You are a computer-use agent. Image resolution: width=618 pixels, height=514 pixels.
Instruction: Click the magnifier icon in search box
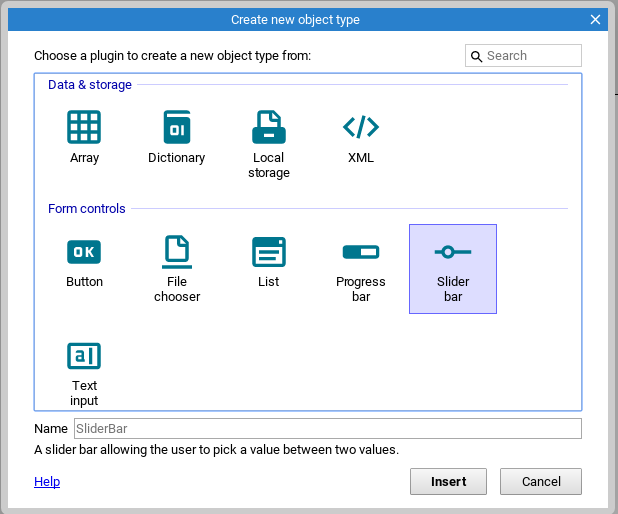pos(476,56)
